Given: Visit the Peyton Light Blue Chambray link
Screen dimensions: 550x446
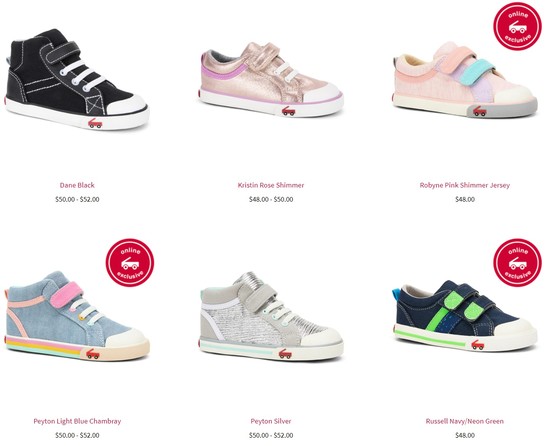Looking at the screenshot, I should (x=77, y=421).
